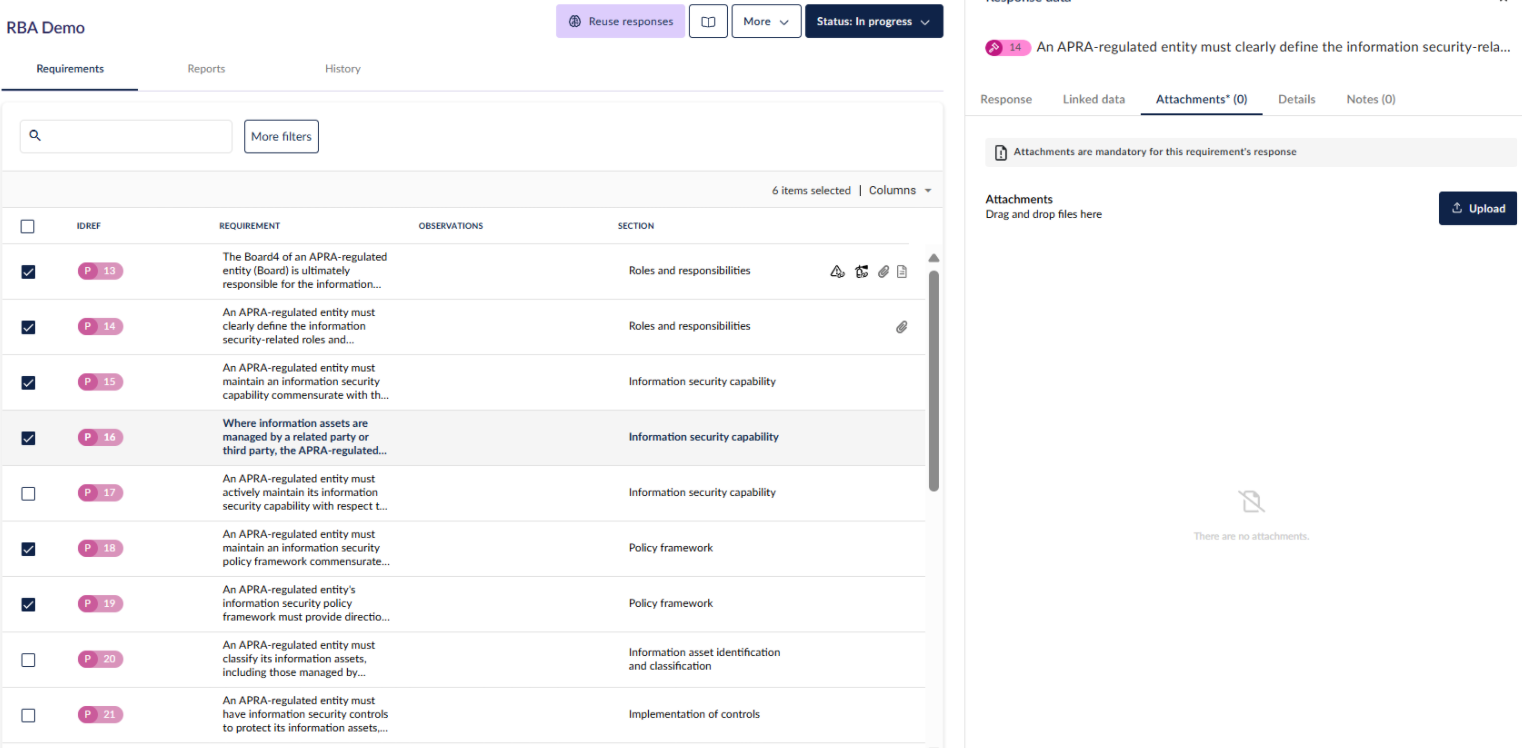
Task: Switch to the Reports tab
Action: pyautogui.click(x=206, y=69)
